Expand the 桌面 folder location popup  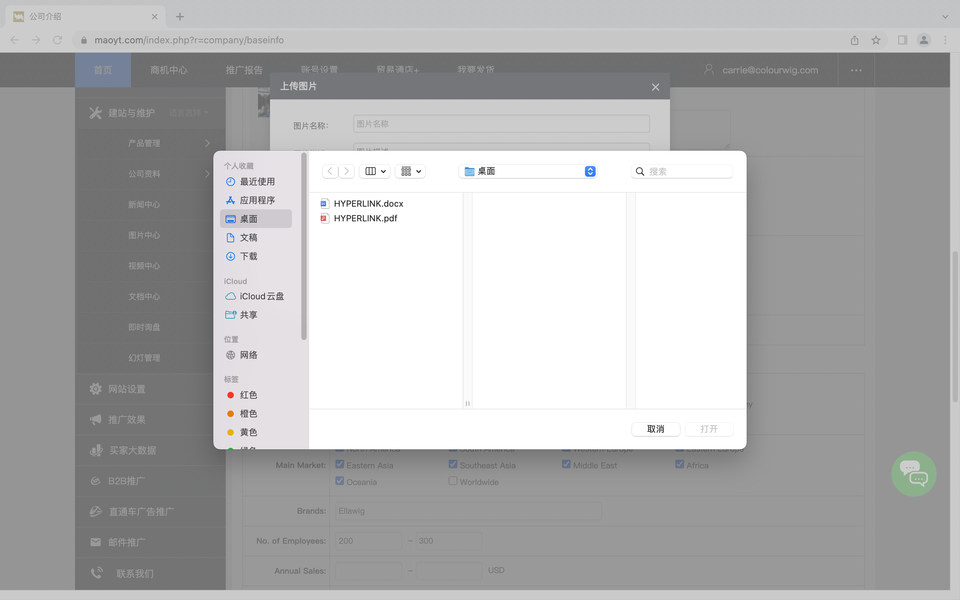coord(589,171)
